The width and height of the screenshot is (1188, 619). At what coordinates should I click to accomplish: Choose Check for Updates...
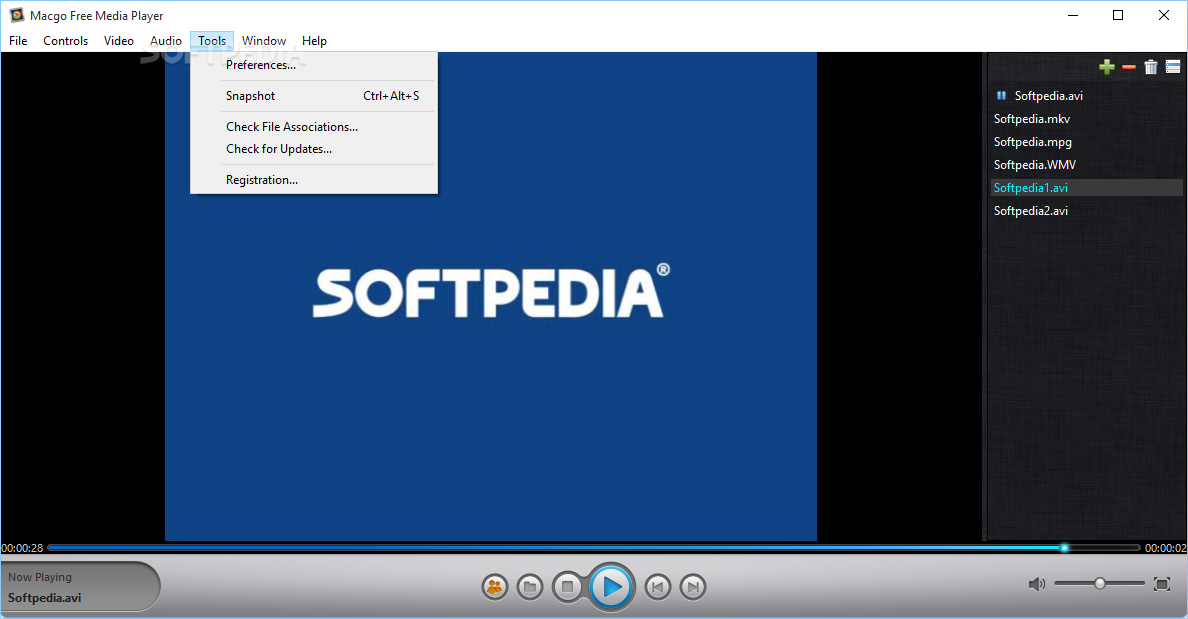point(314,149)
